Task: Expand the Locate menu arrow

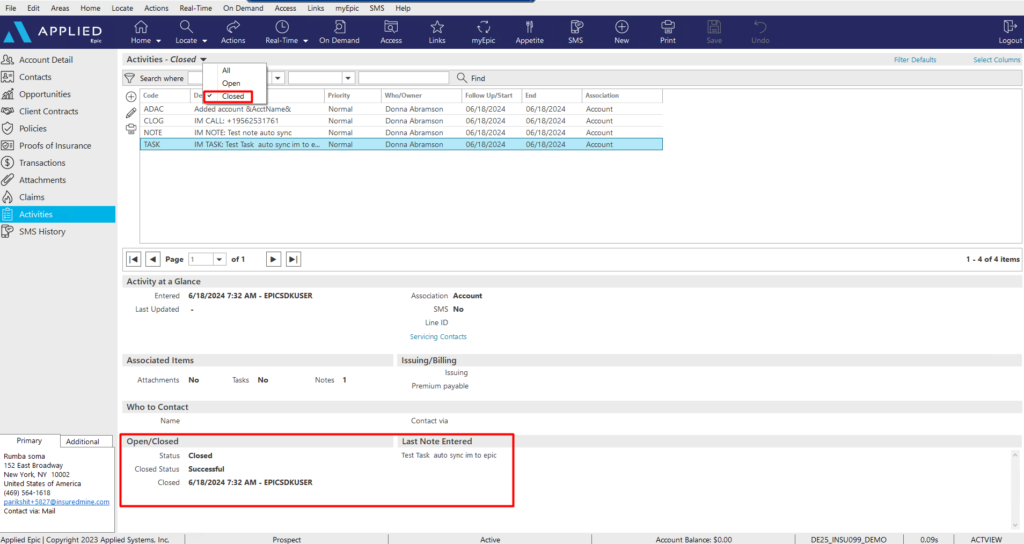Action: click(204, 40)
